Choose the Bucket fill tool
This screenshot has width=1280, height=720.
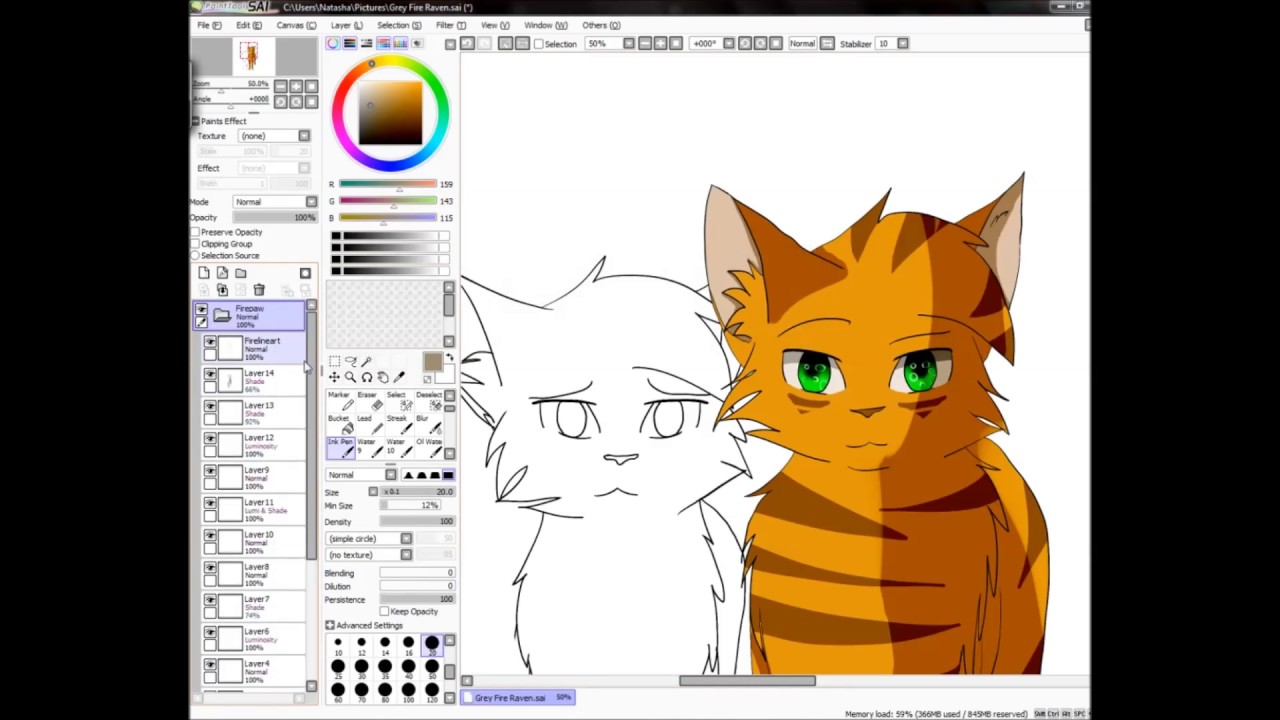point(340,424)
